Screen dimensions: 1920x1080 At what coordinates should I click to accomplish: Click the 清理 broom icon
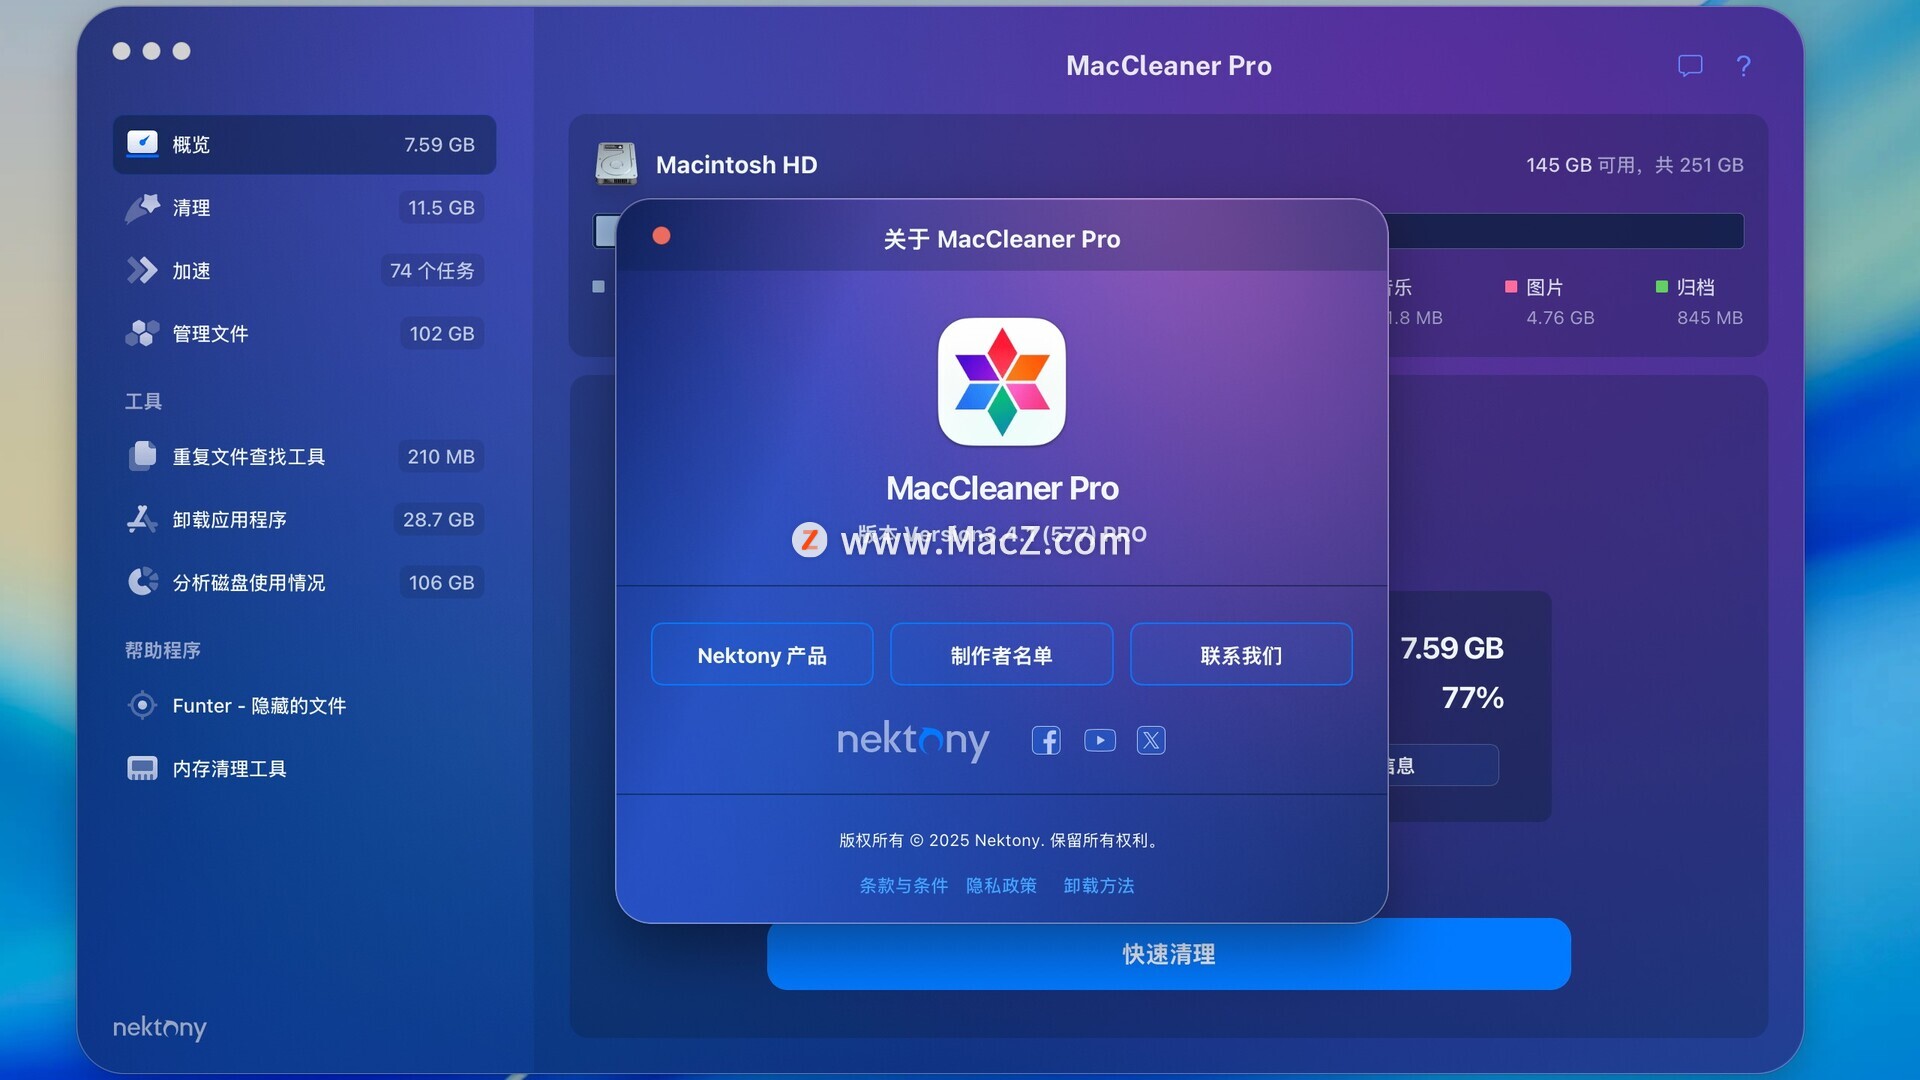[x=142, y=207]
